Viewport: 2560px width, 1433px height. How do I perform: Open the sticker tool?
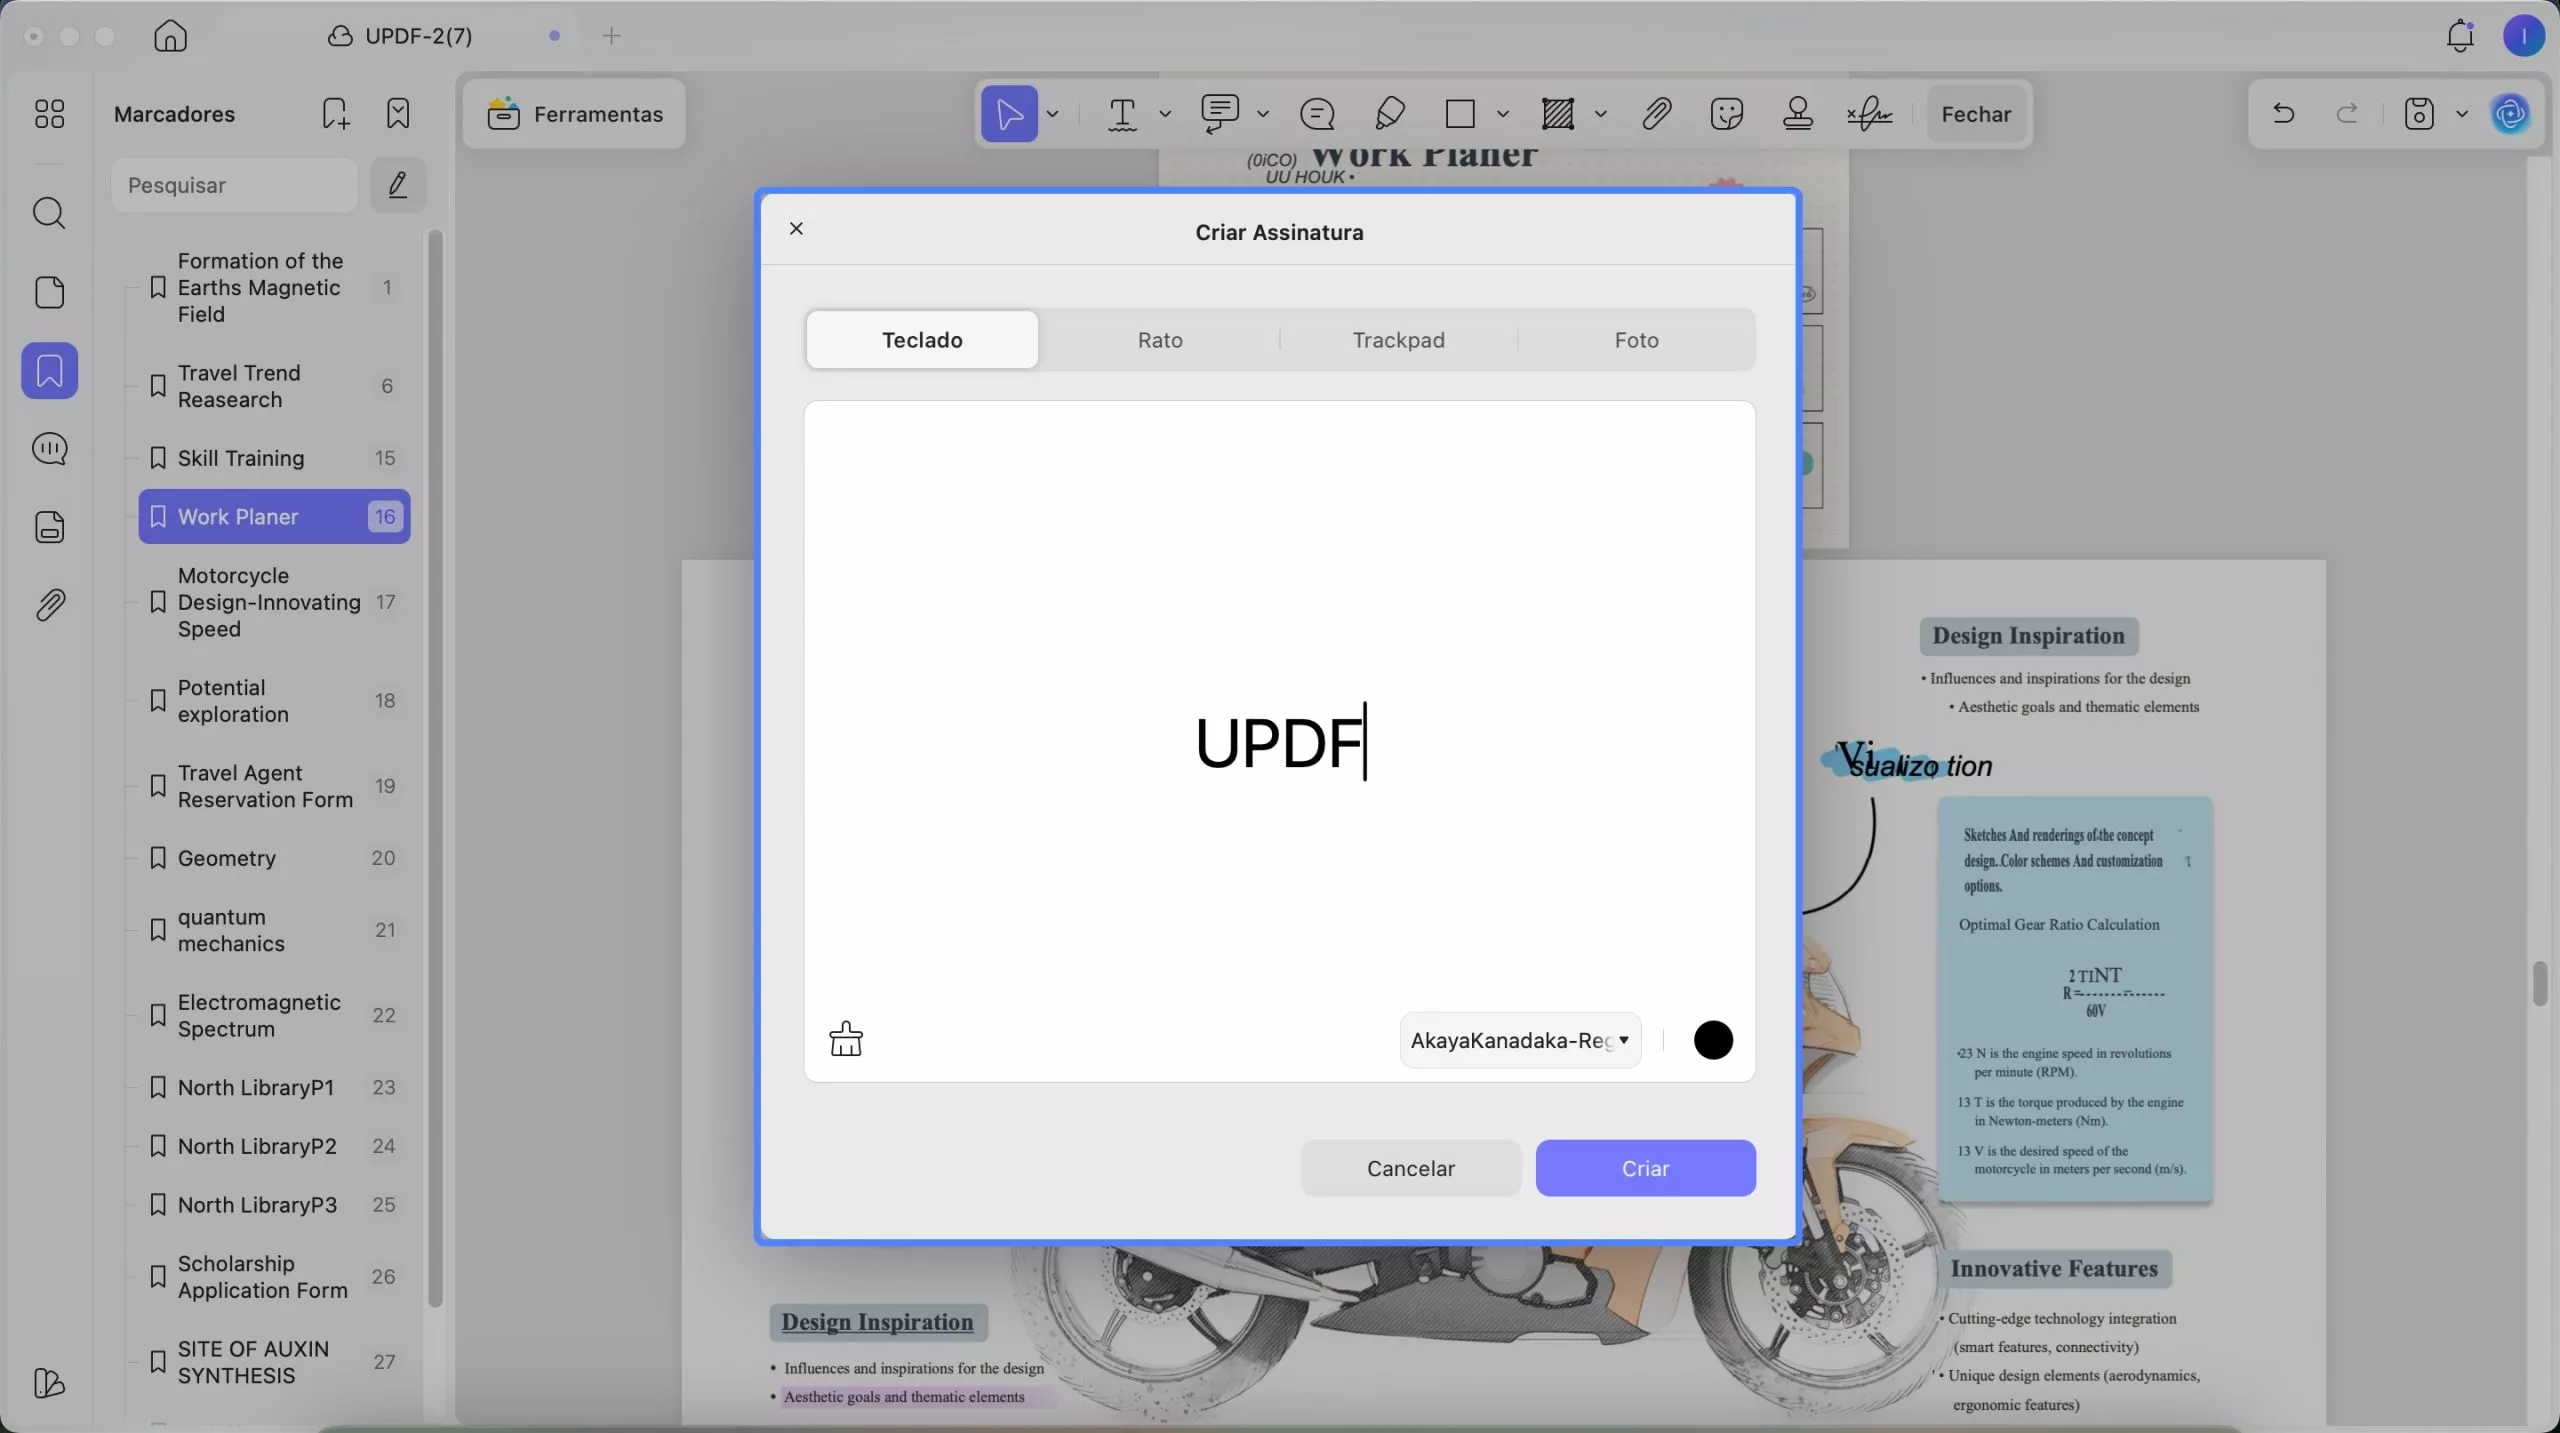[x=1727, y=114]
